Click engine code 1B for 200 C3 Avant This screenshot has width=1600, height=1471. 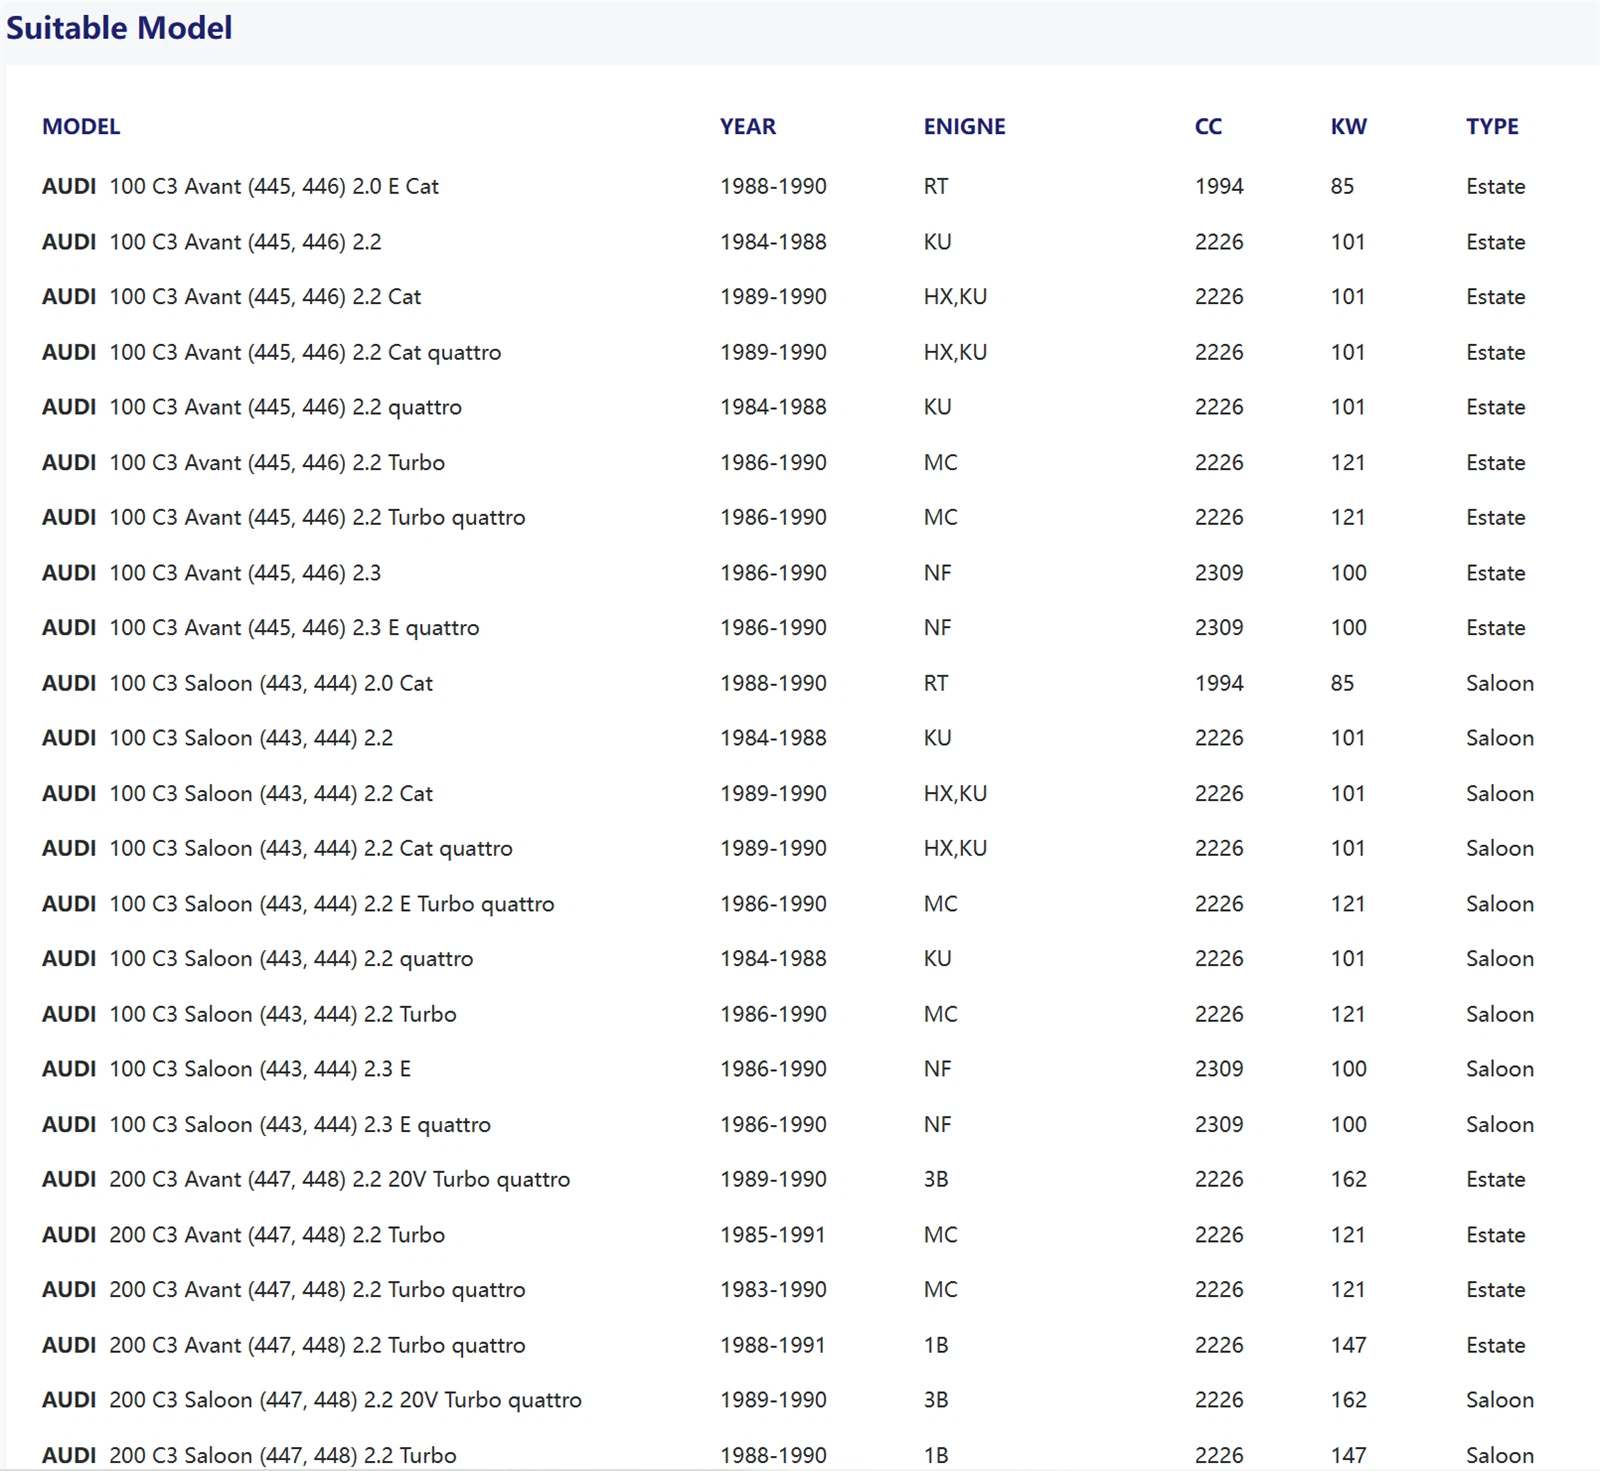coord(935,1345)
